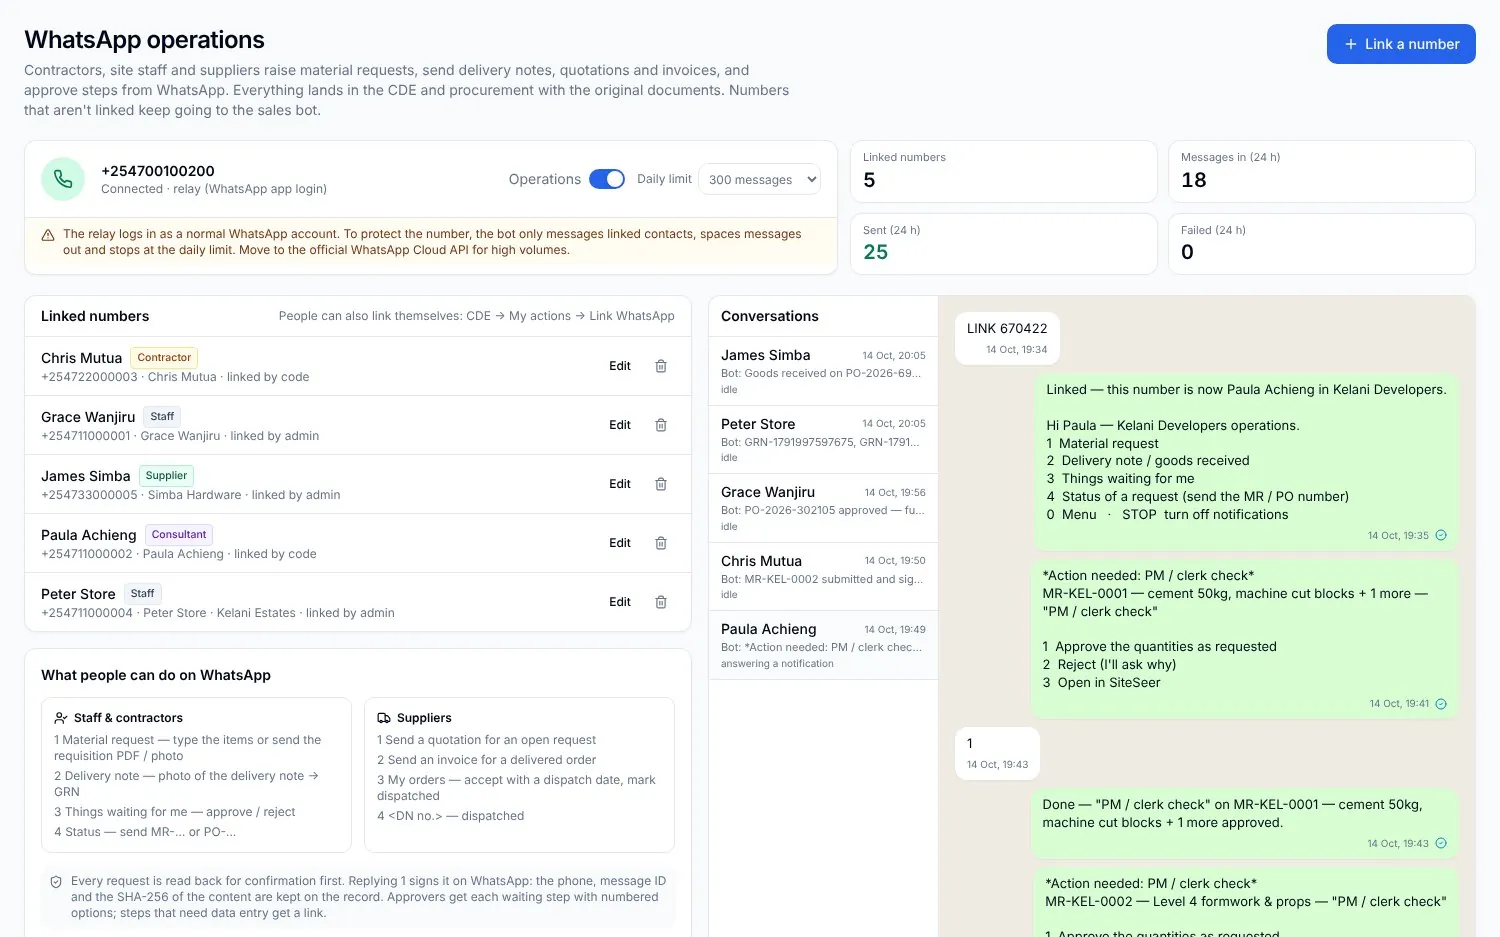Click the green phone icon
Viewport: 1500px width, 937px height.
(x=63, y=179)
